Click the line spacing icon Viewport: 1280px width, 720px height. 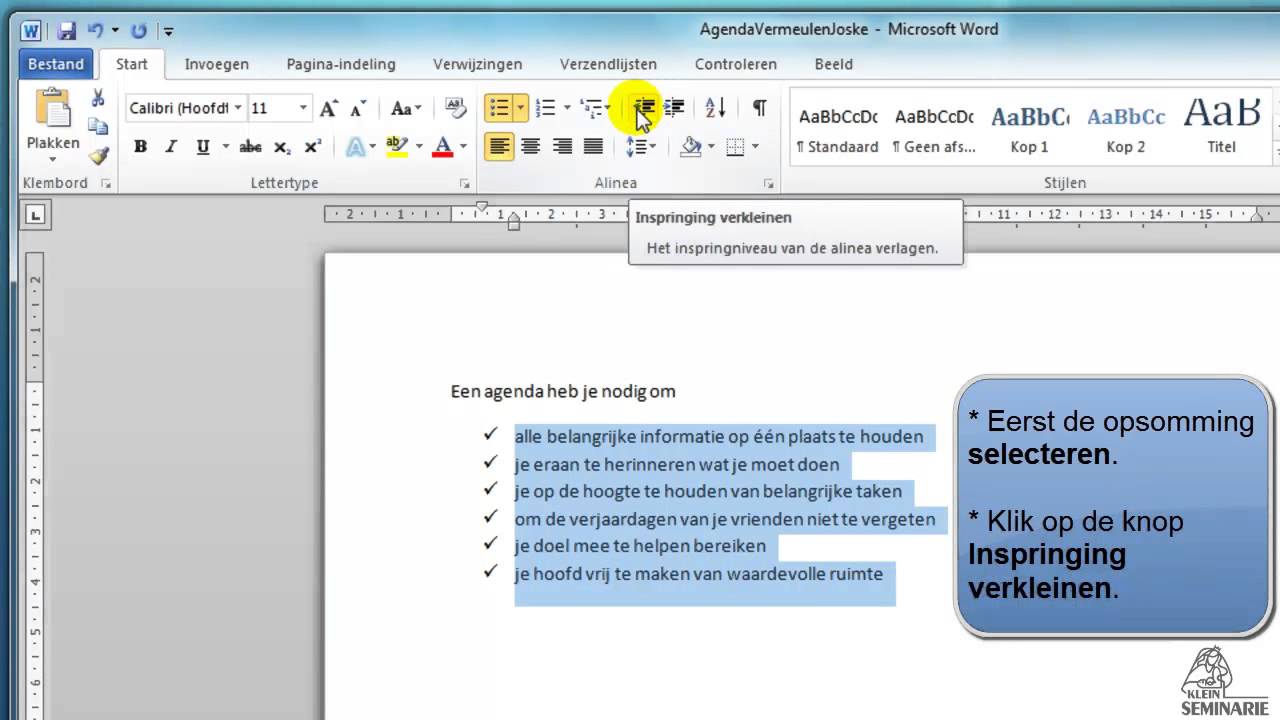point(636,147)
